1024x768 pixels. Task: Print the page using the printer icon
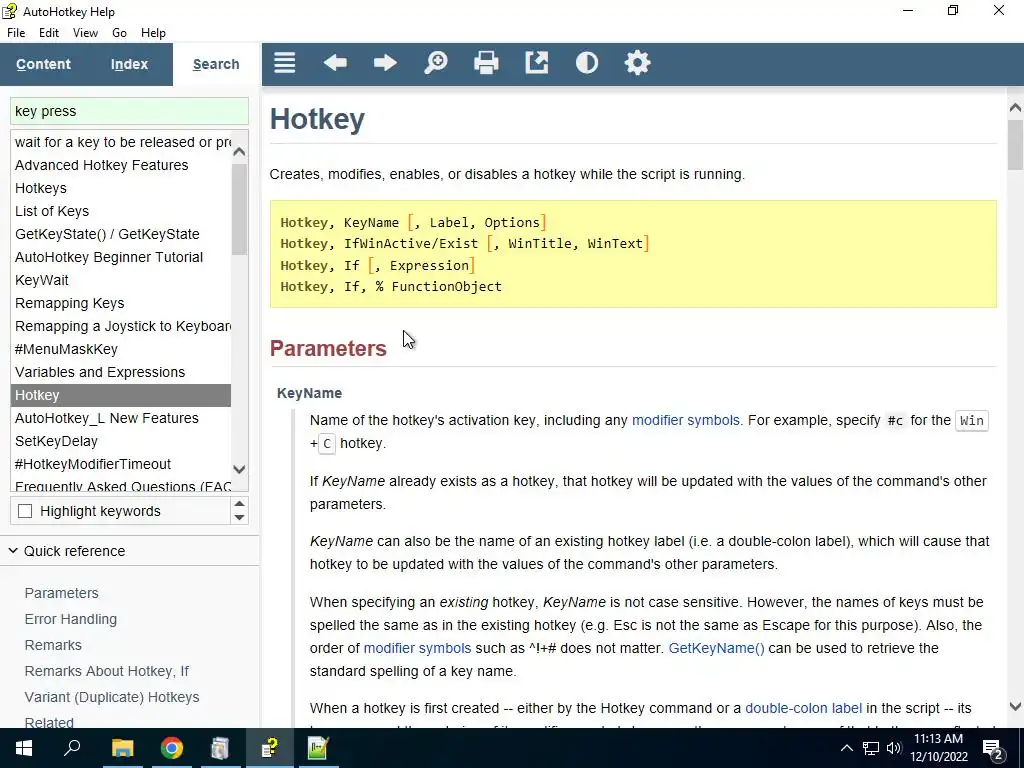(x=486, y=63)
